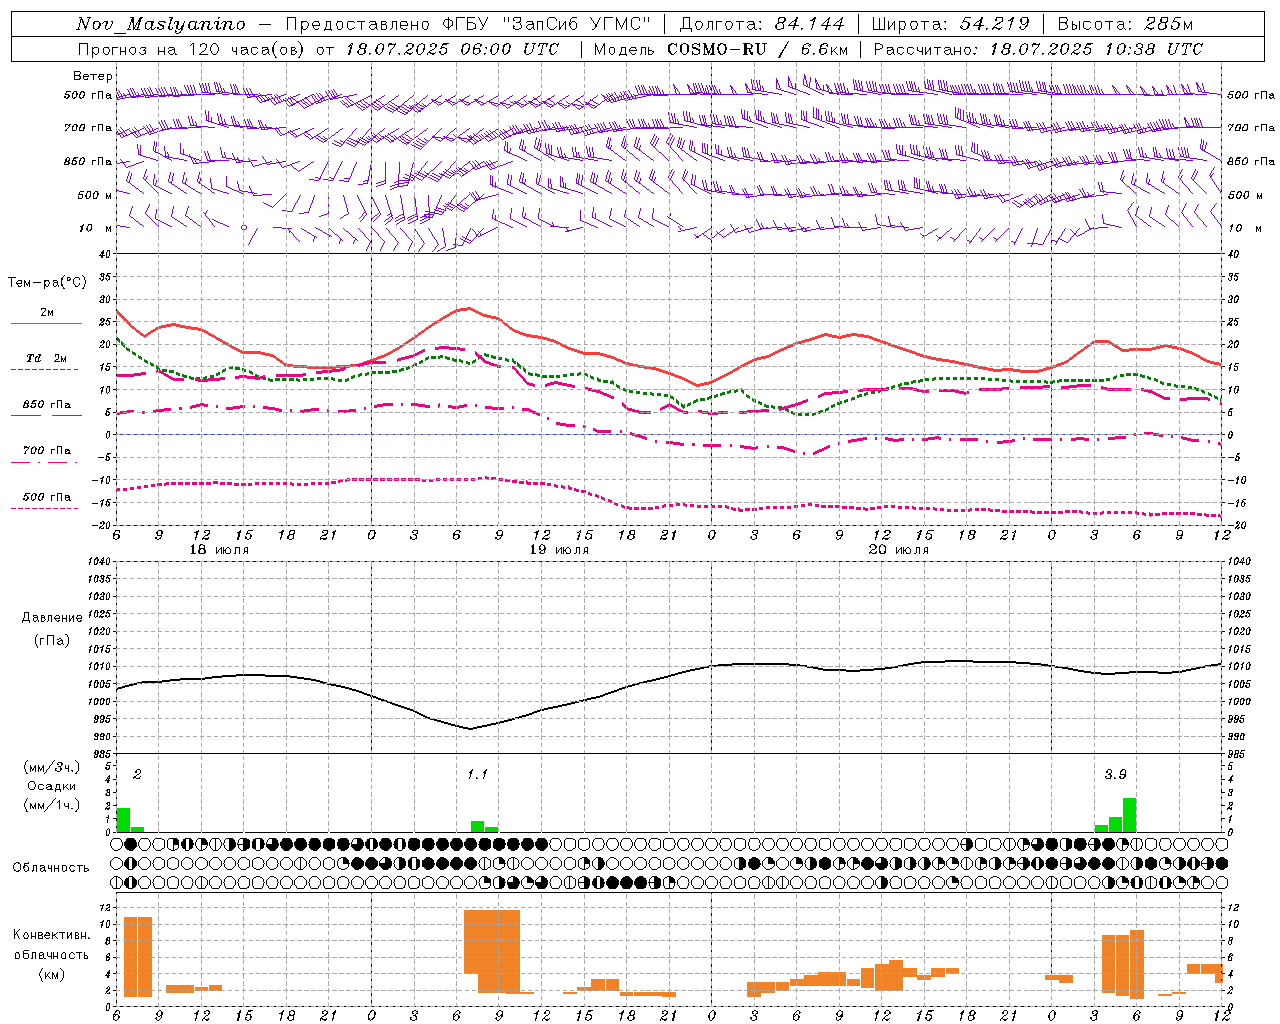This screenshot has height=1024, width=1280.
Task: Click precipitation total '3.9'
Action: (1115, 775)
